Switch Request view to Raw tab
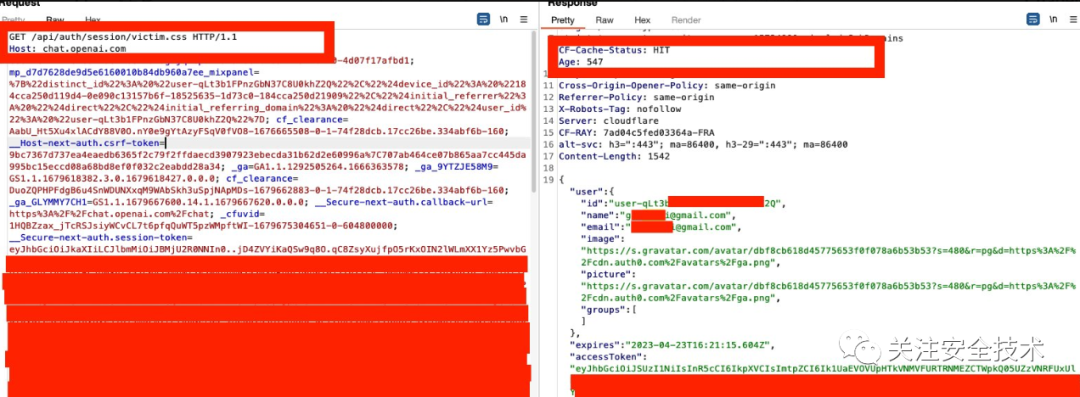The width and height of the screenshot is (1080, 397). tap(54, 20)
